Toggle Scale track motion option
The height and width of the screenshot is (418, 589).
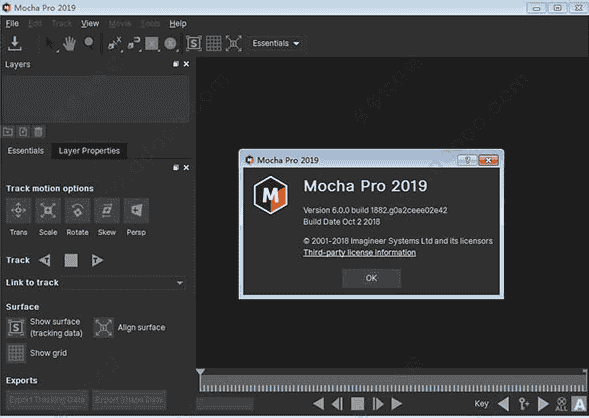click(x=48, y=211)
